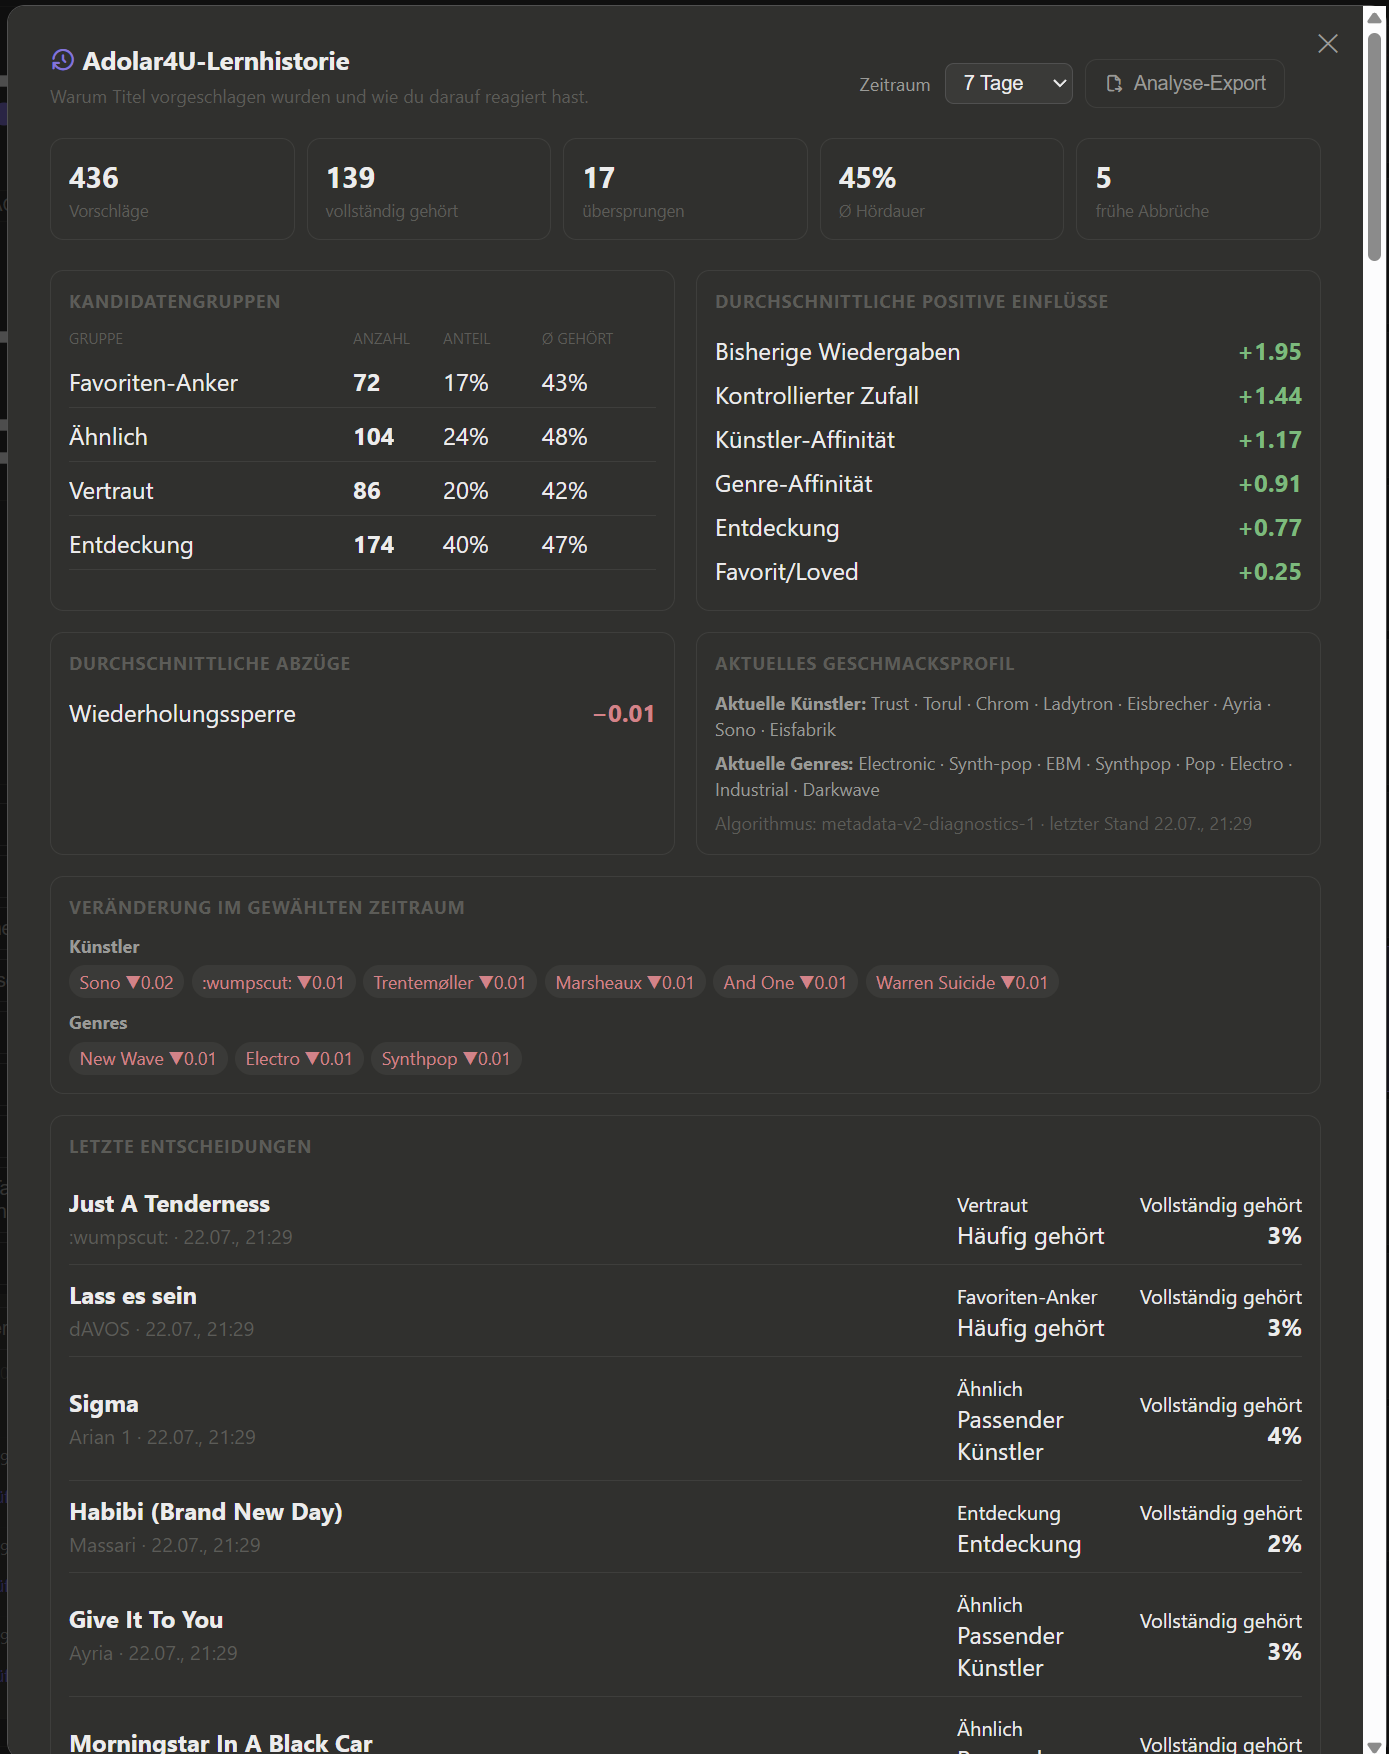Click the Habibi (Brand New Day) title
The width and height of the screenshot is (1389, 1754).
click(x=206, y=1512)
